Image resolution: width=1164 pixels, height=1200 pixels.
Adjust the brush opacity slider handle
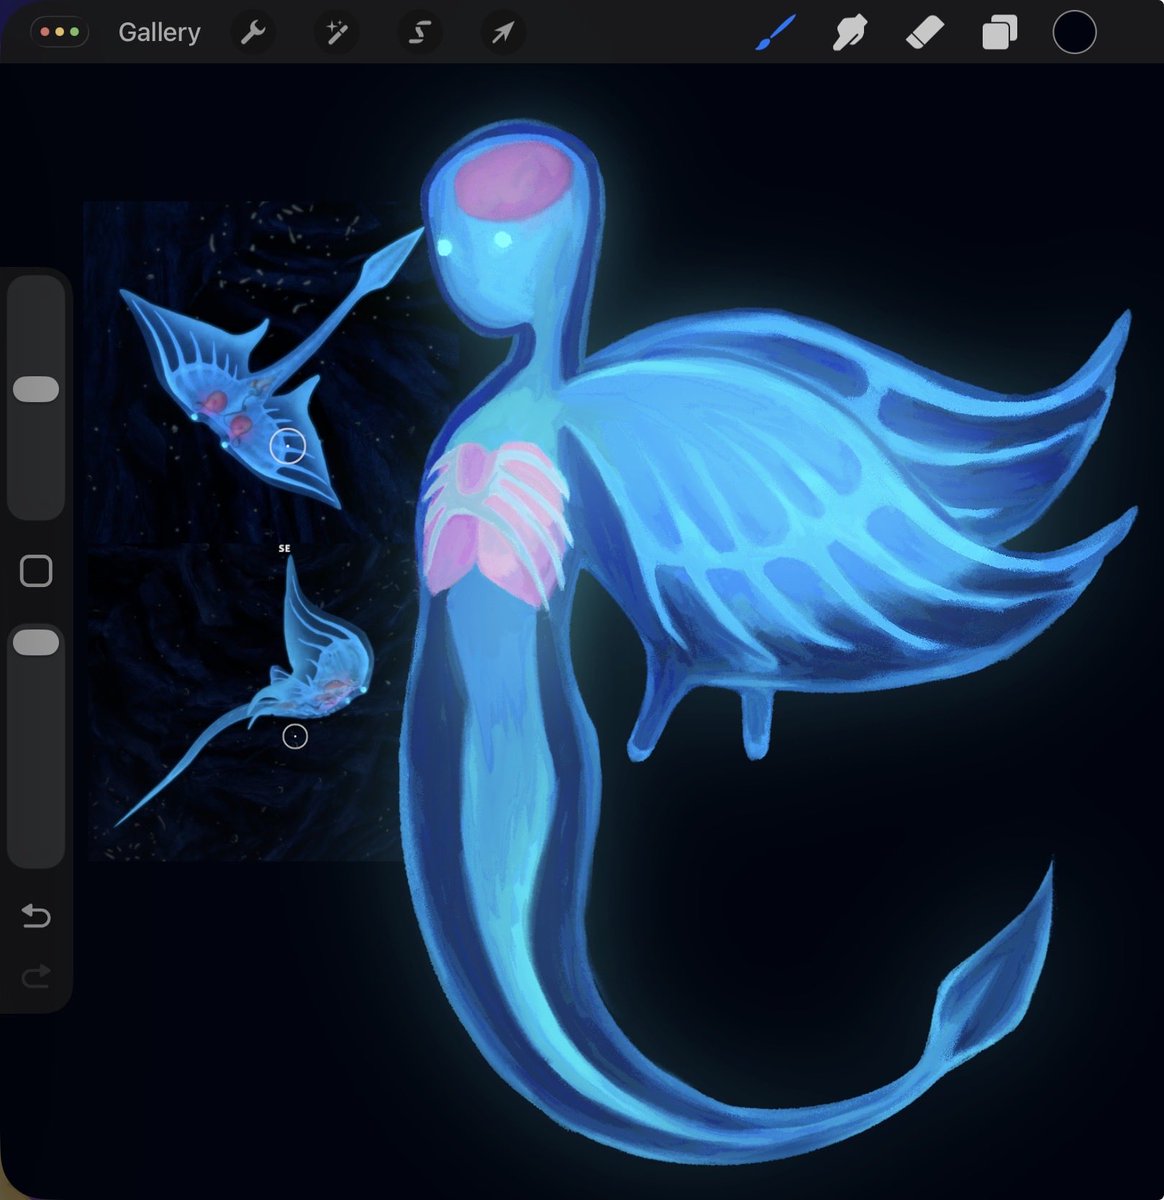tap(36, 643)
